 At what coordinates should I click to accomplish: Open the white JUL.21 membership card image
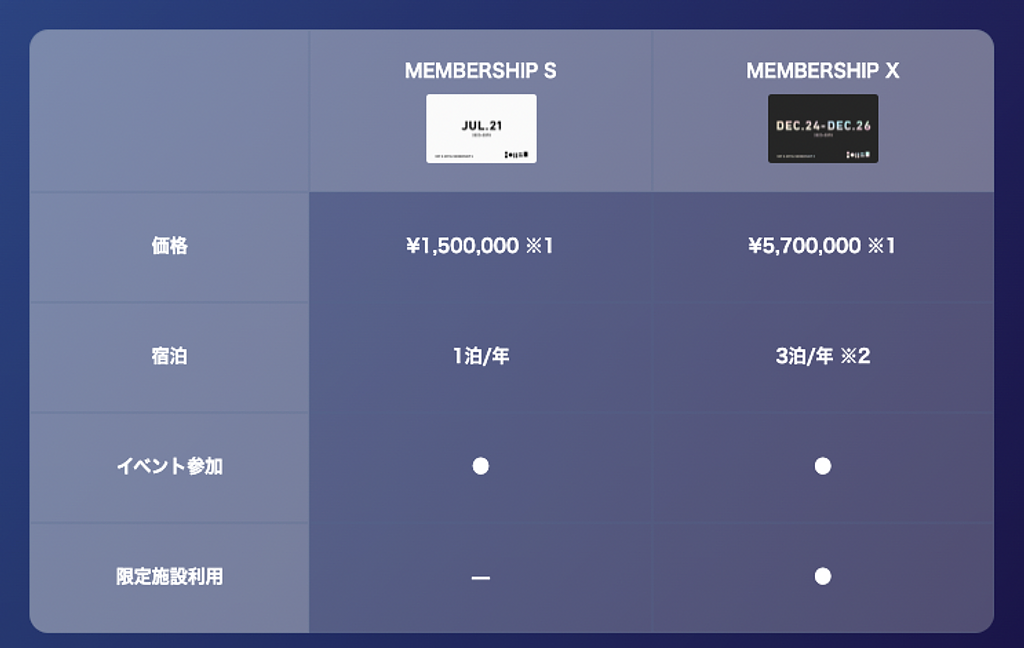(x=481, y=128)
